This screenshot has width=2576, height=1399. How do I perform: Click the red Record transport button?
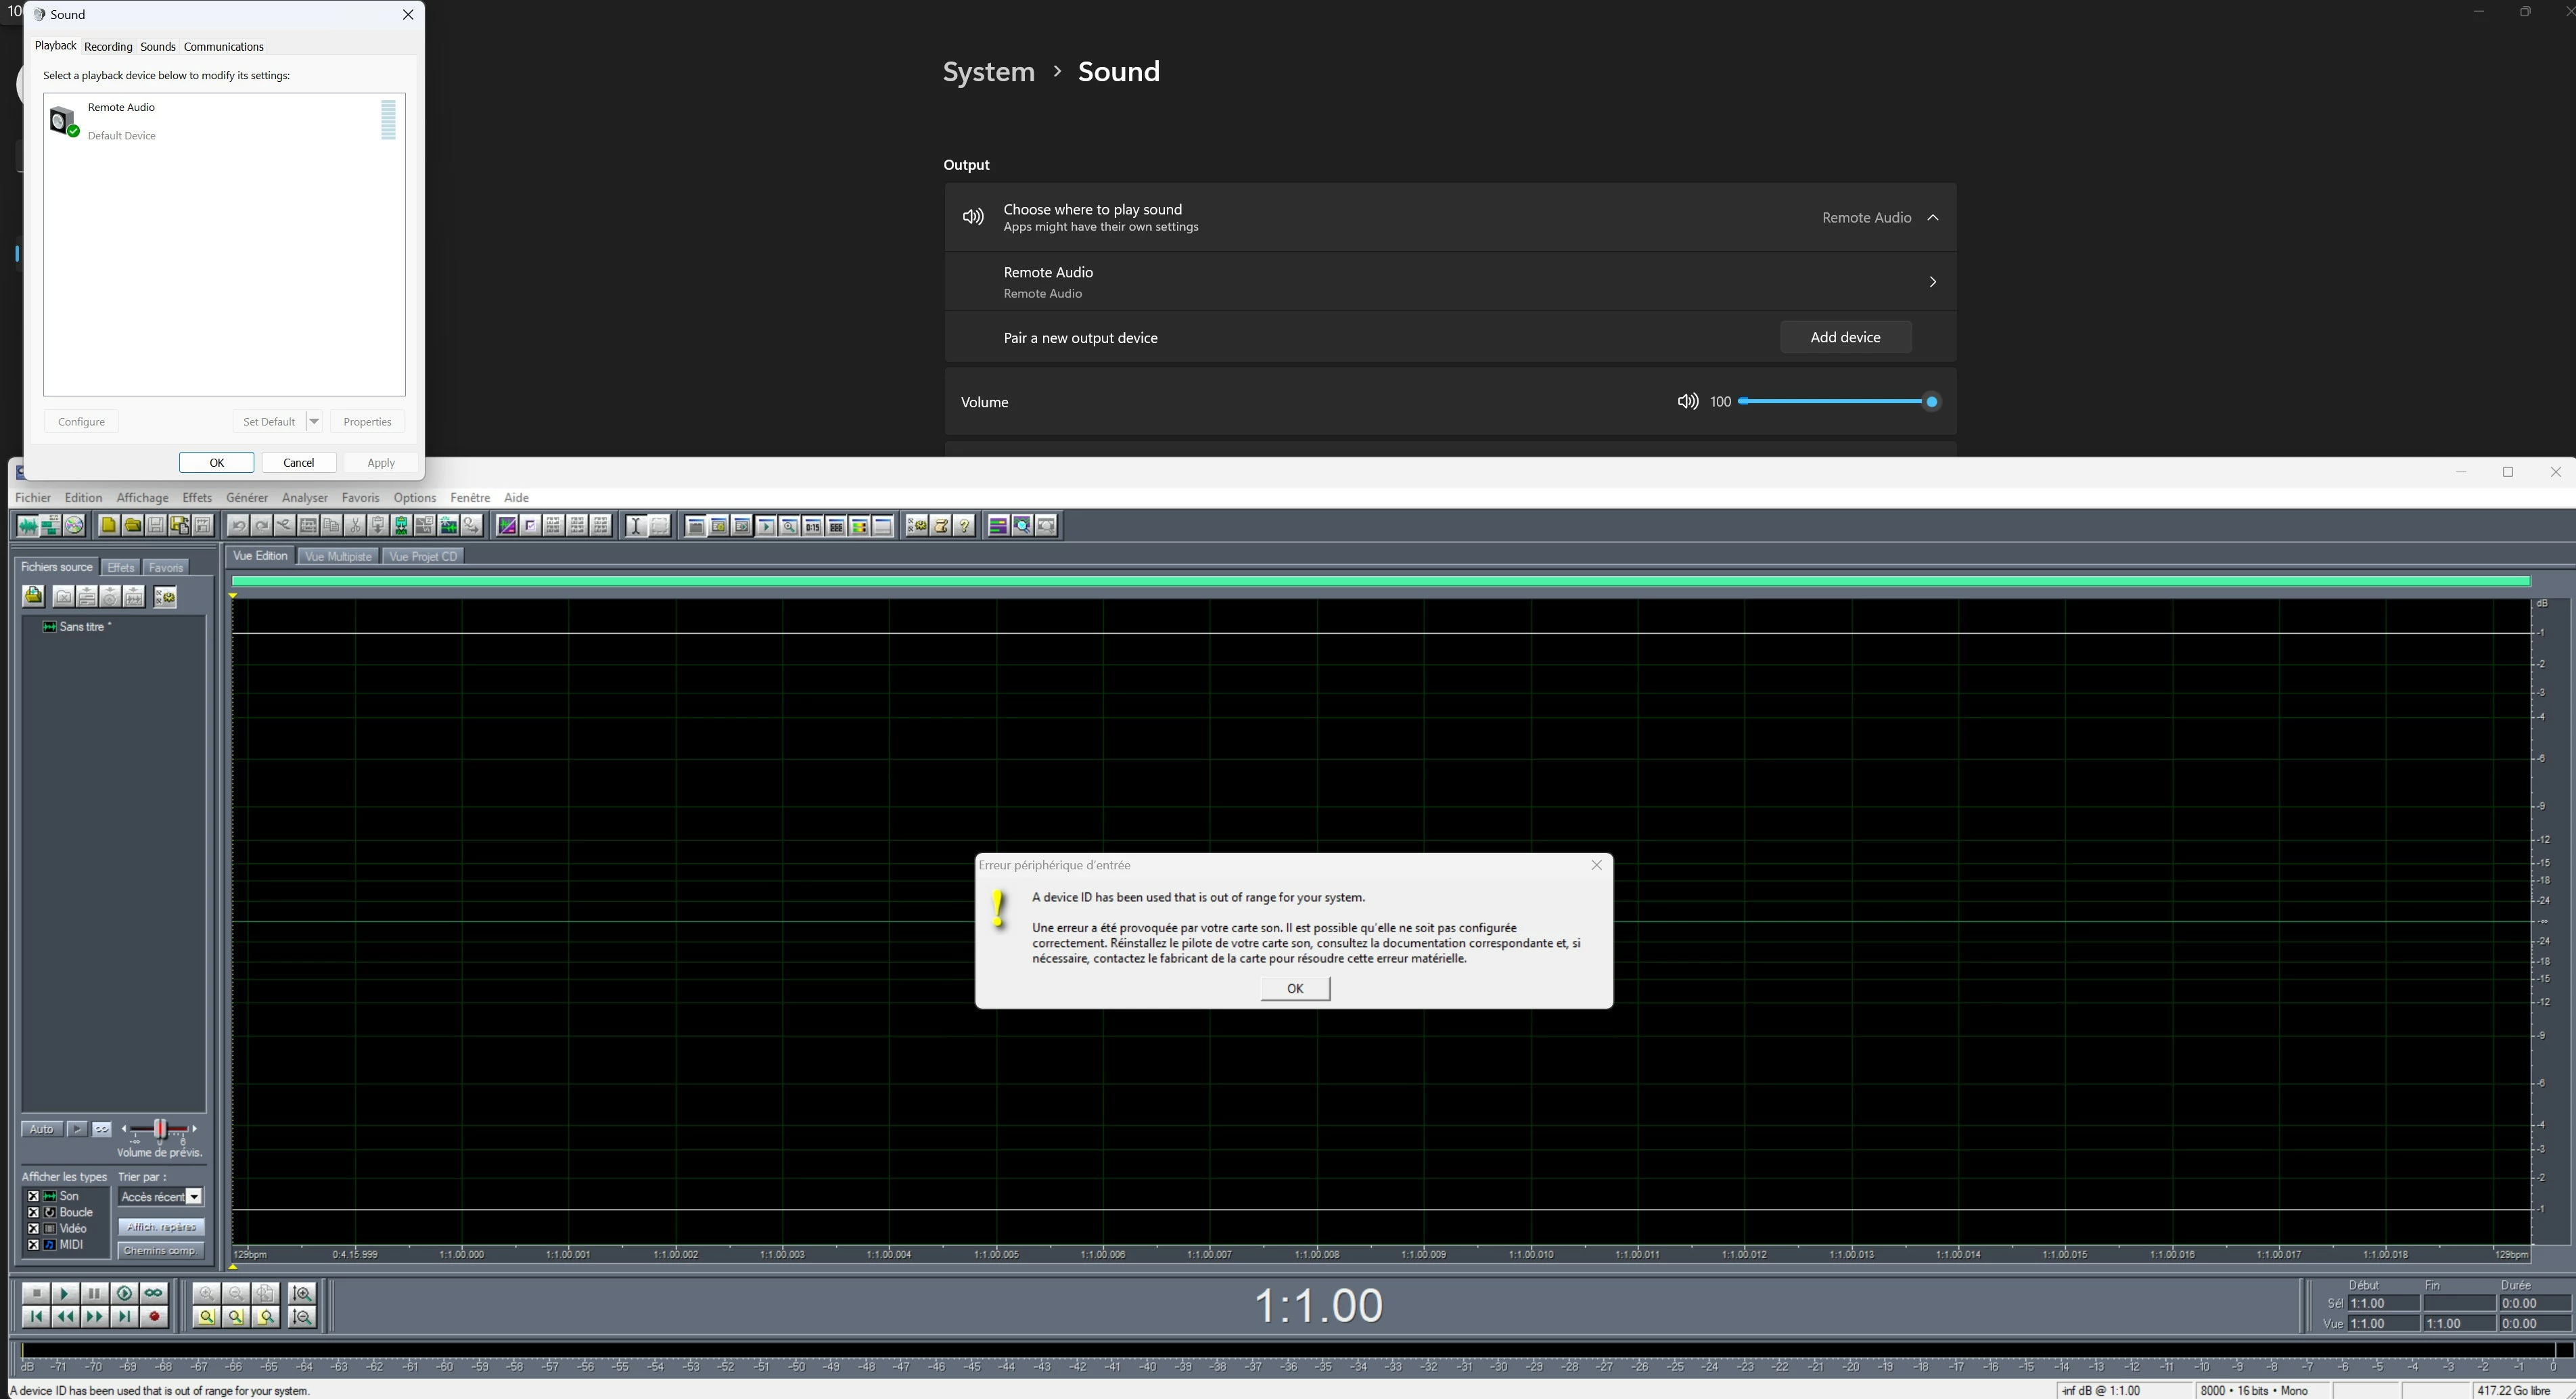[154, 1317]
